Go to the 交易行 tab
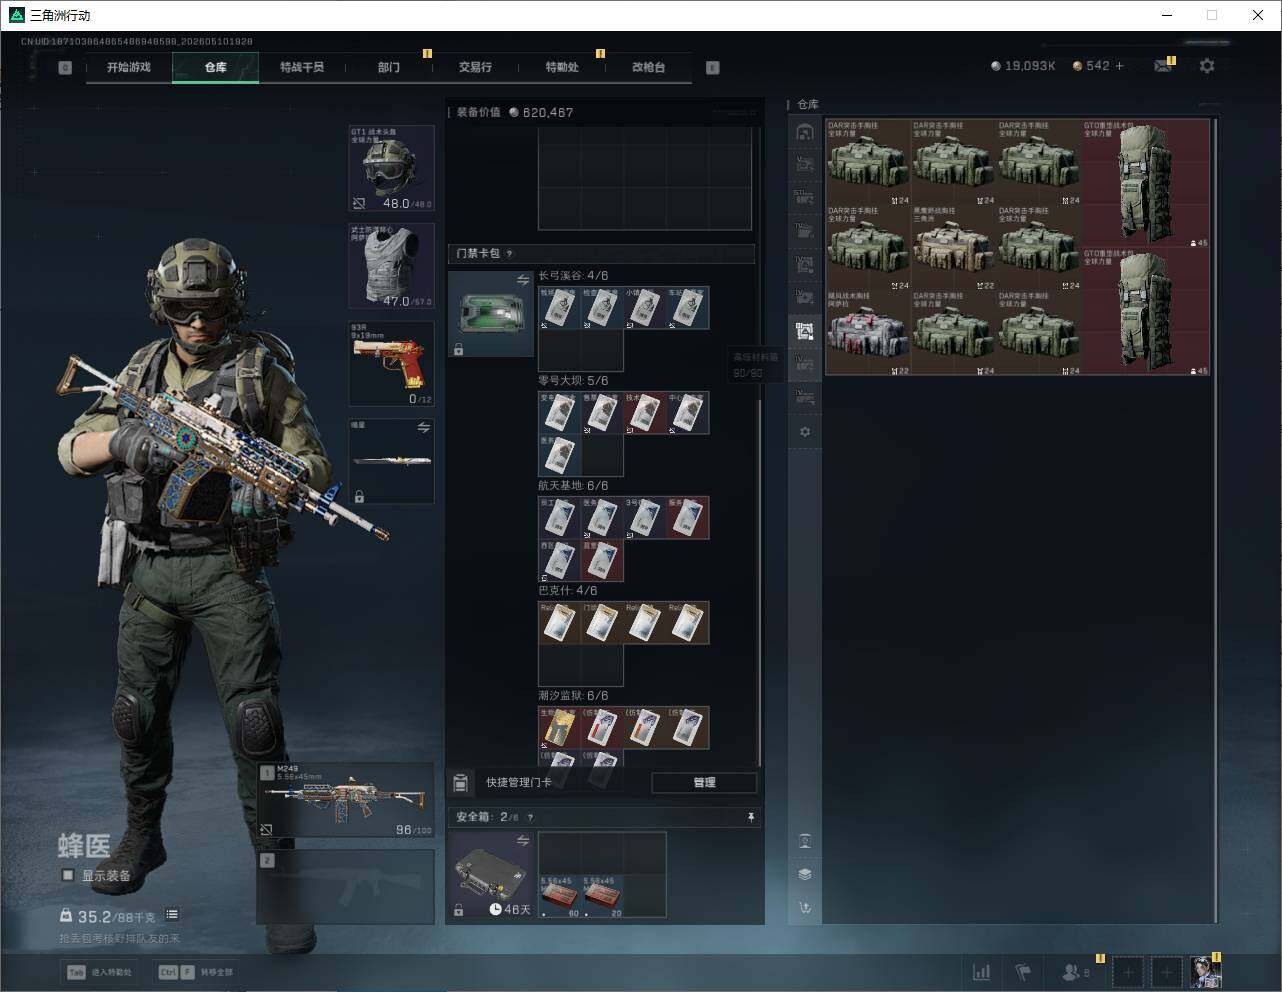1282x992 pixels. (475, 67)
